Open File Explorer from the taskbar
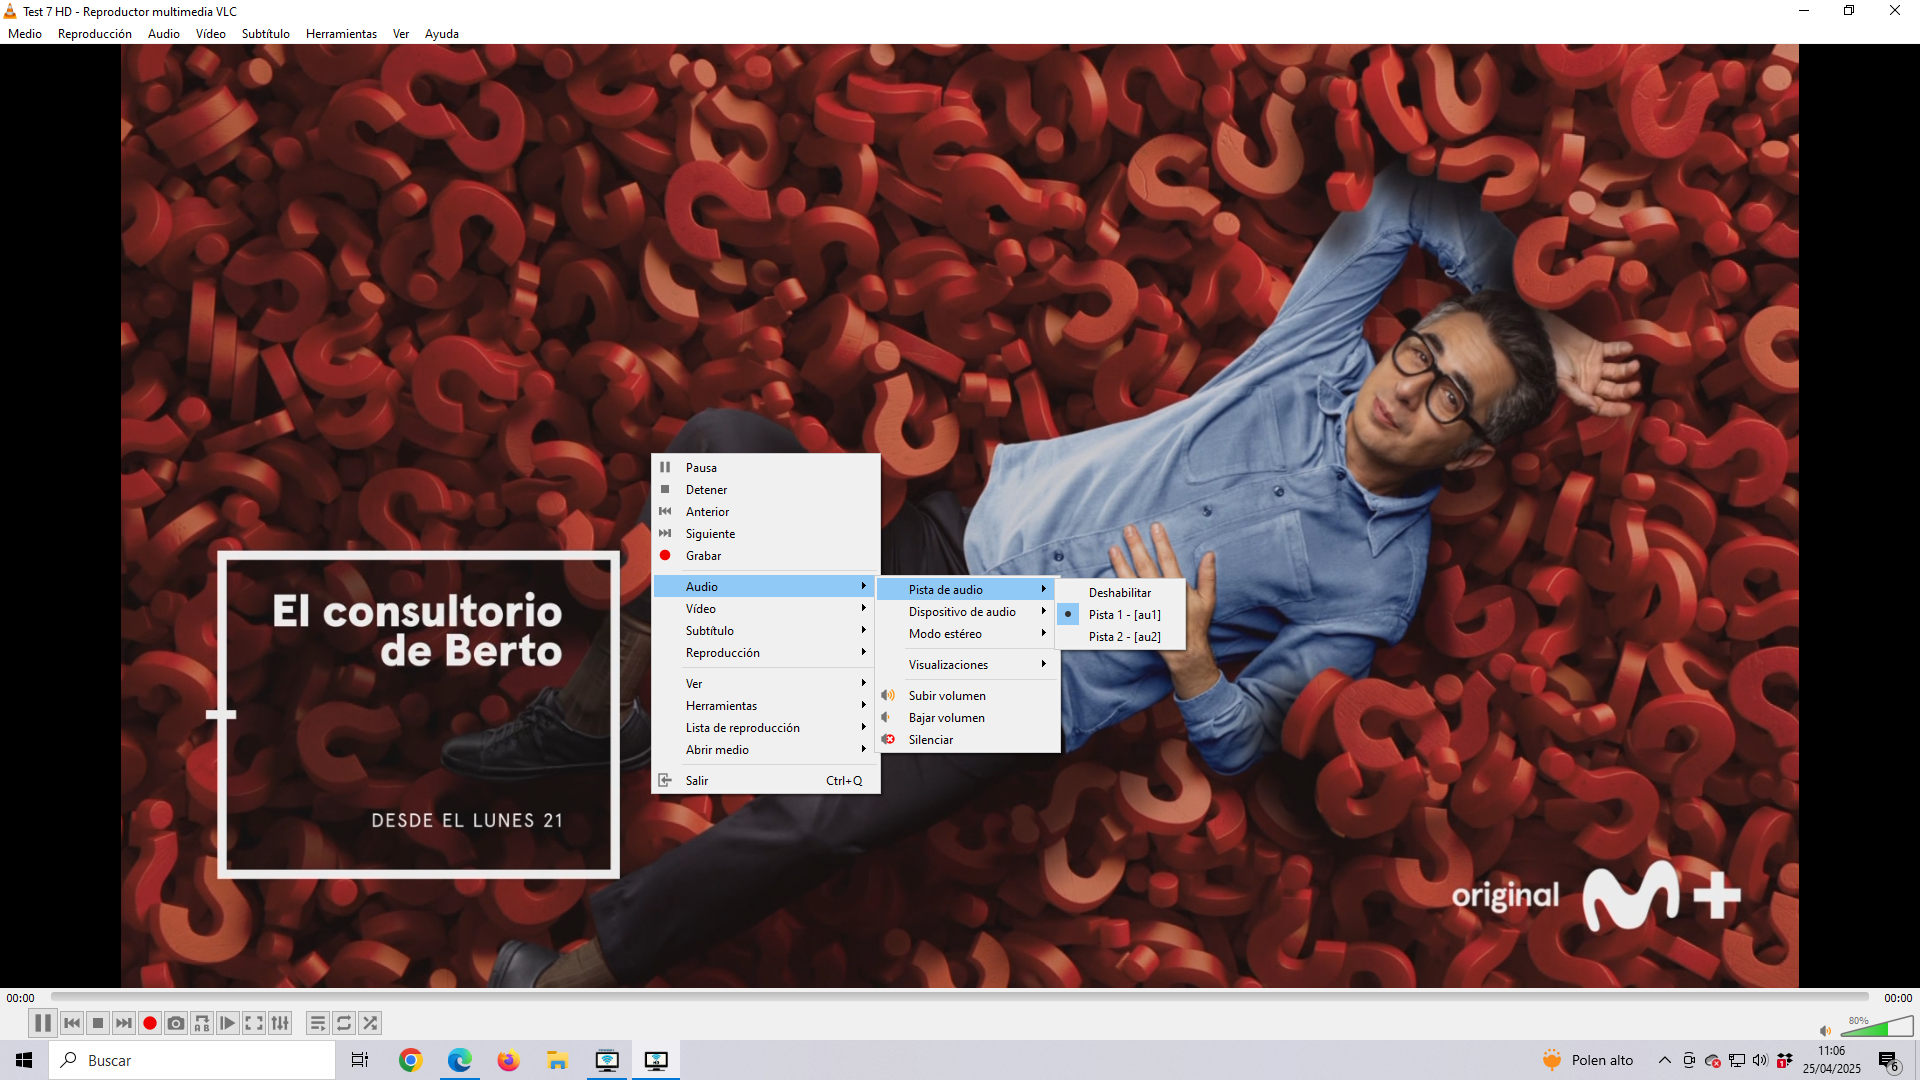The height and width of the screenshot is (1080, 1920). [557, 1060]
